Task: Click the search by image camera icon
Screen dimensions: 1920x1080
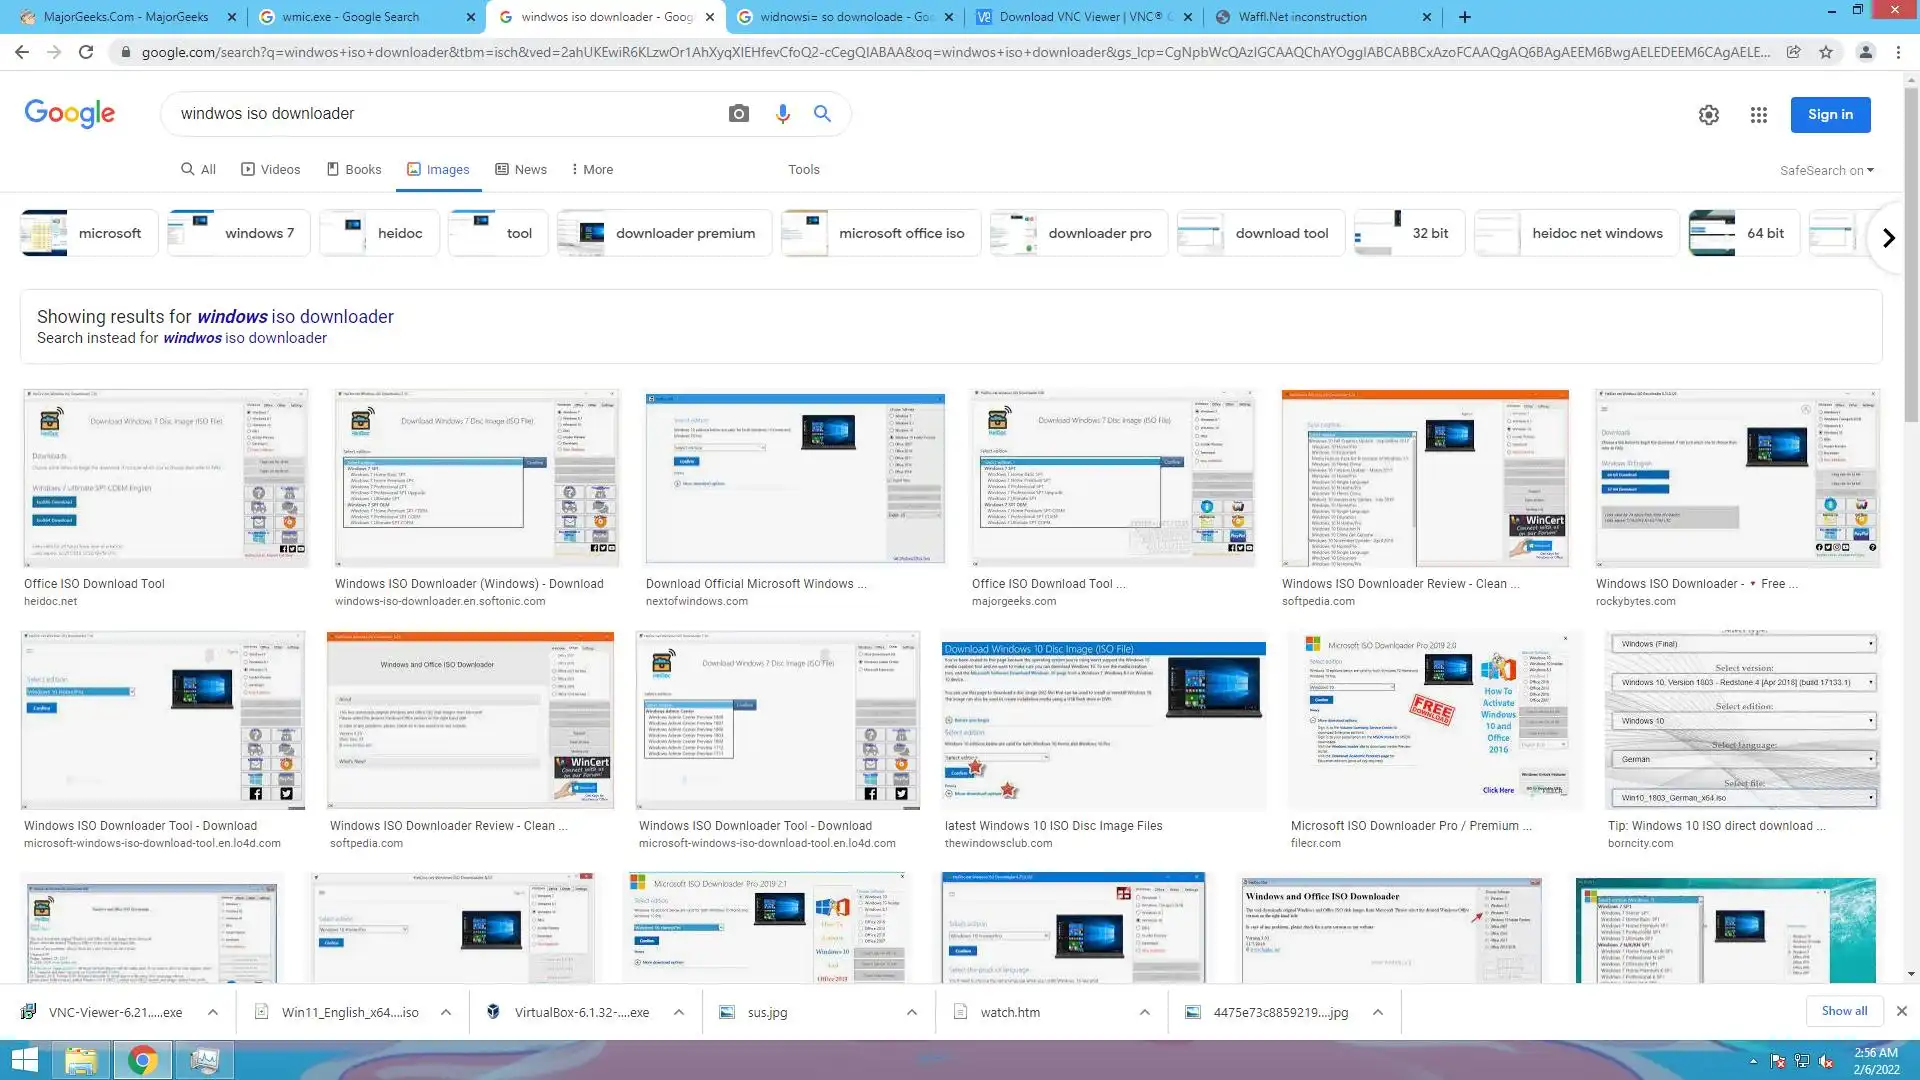Action: click(738, 114)
